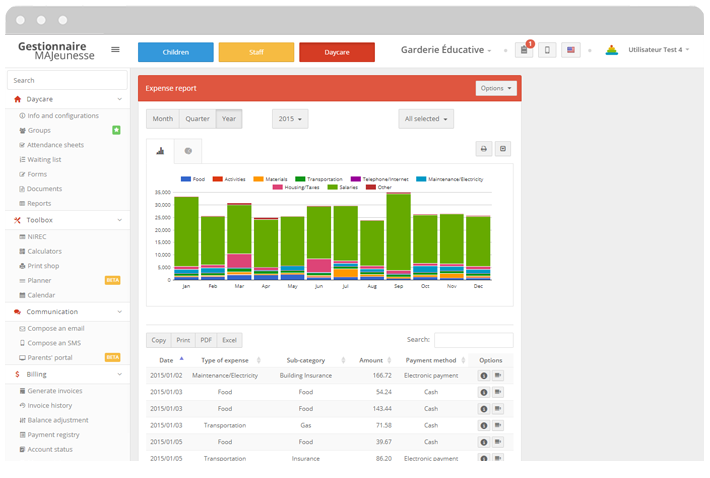Open Attendance sheets in the sidebar
The image size is (710, 478).
pos(56,145)
